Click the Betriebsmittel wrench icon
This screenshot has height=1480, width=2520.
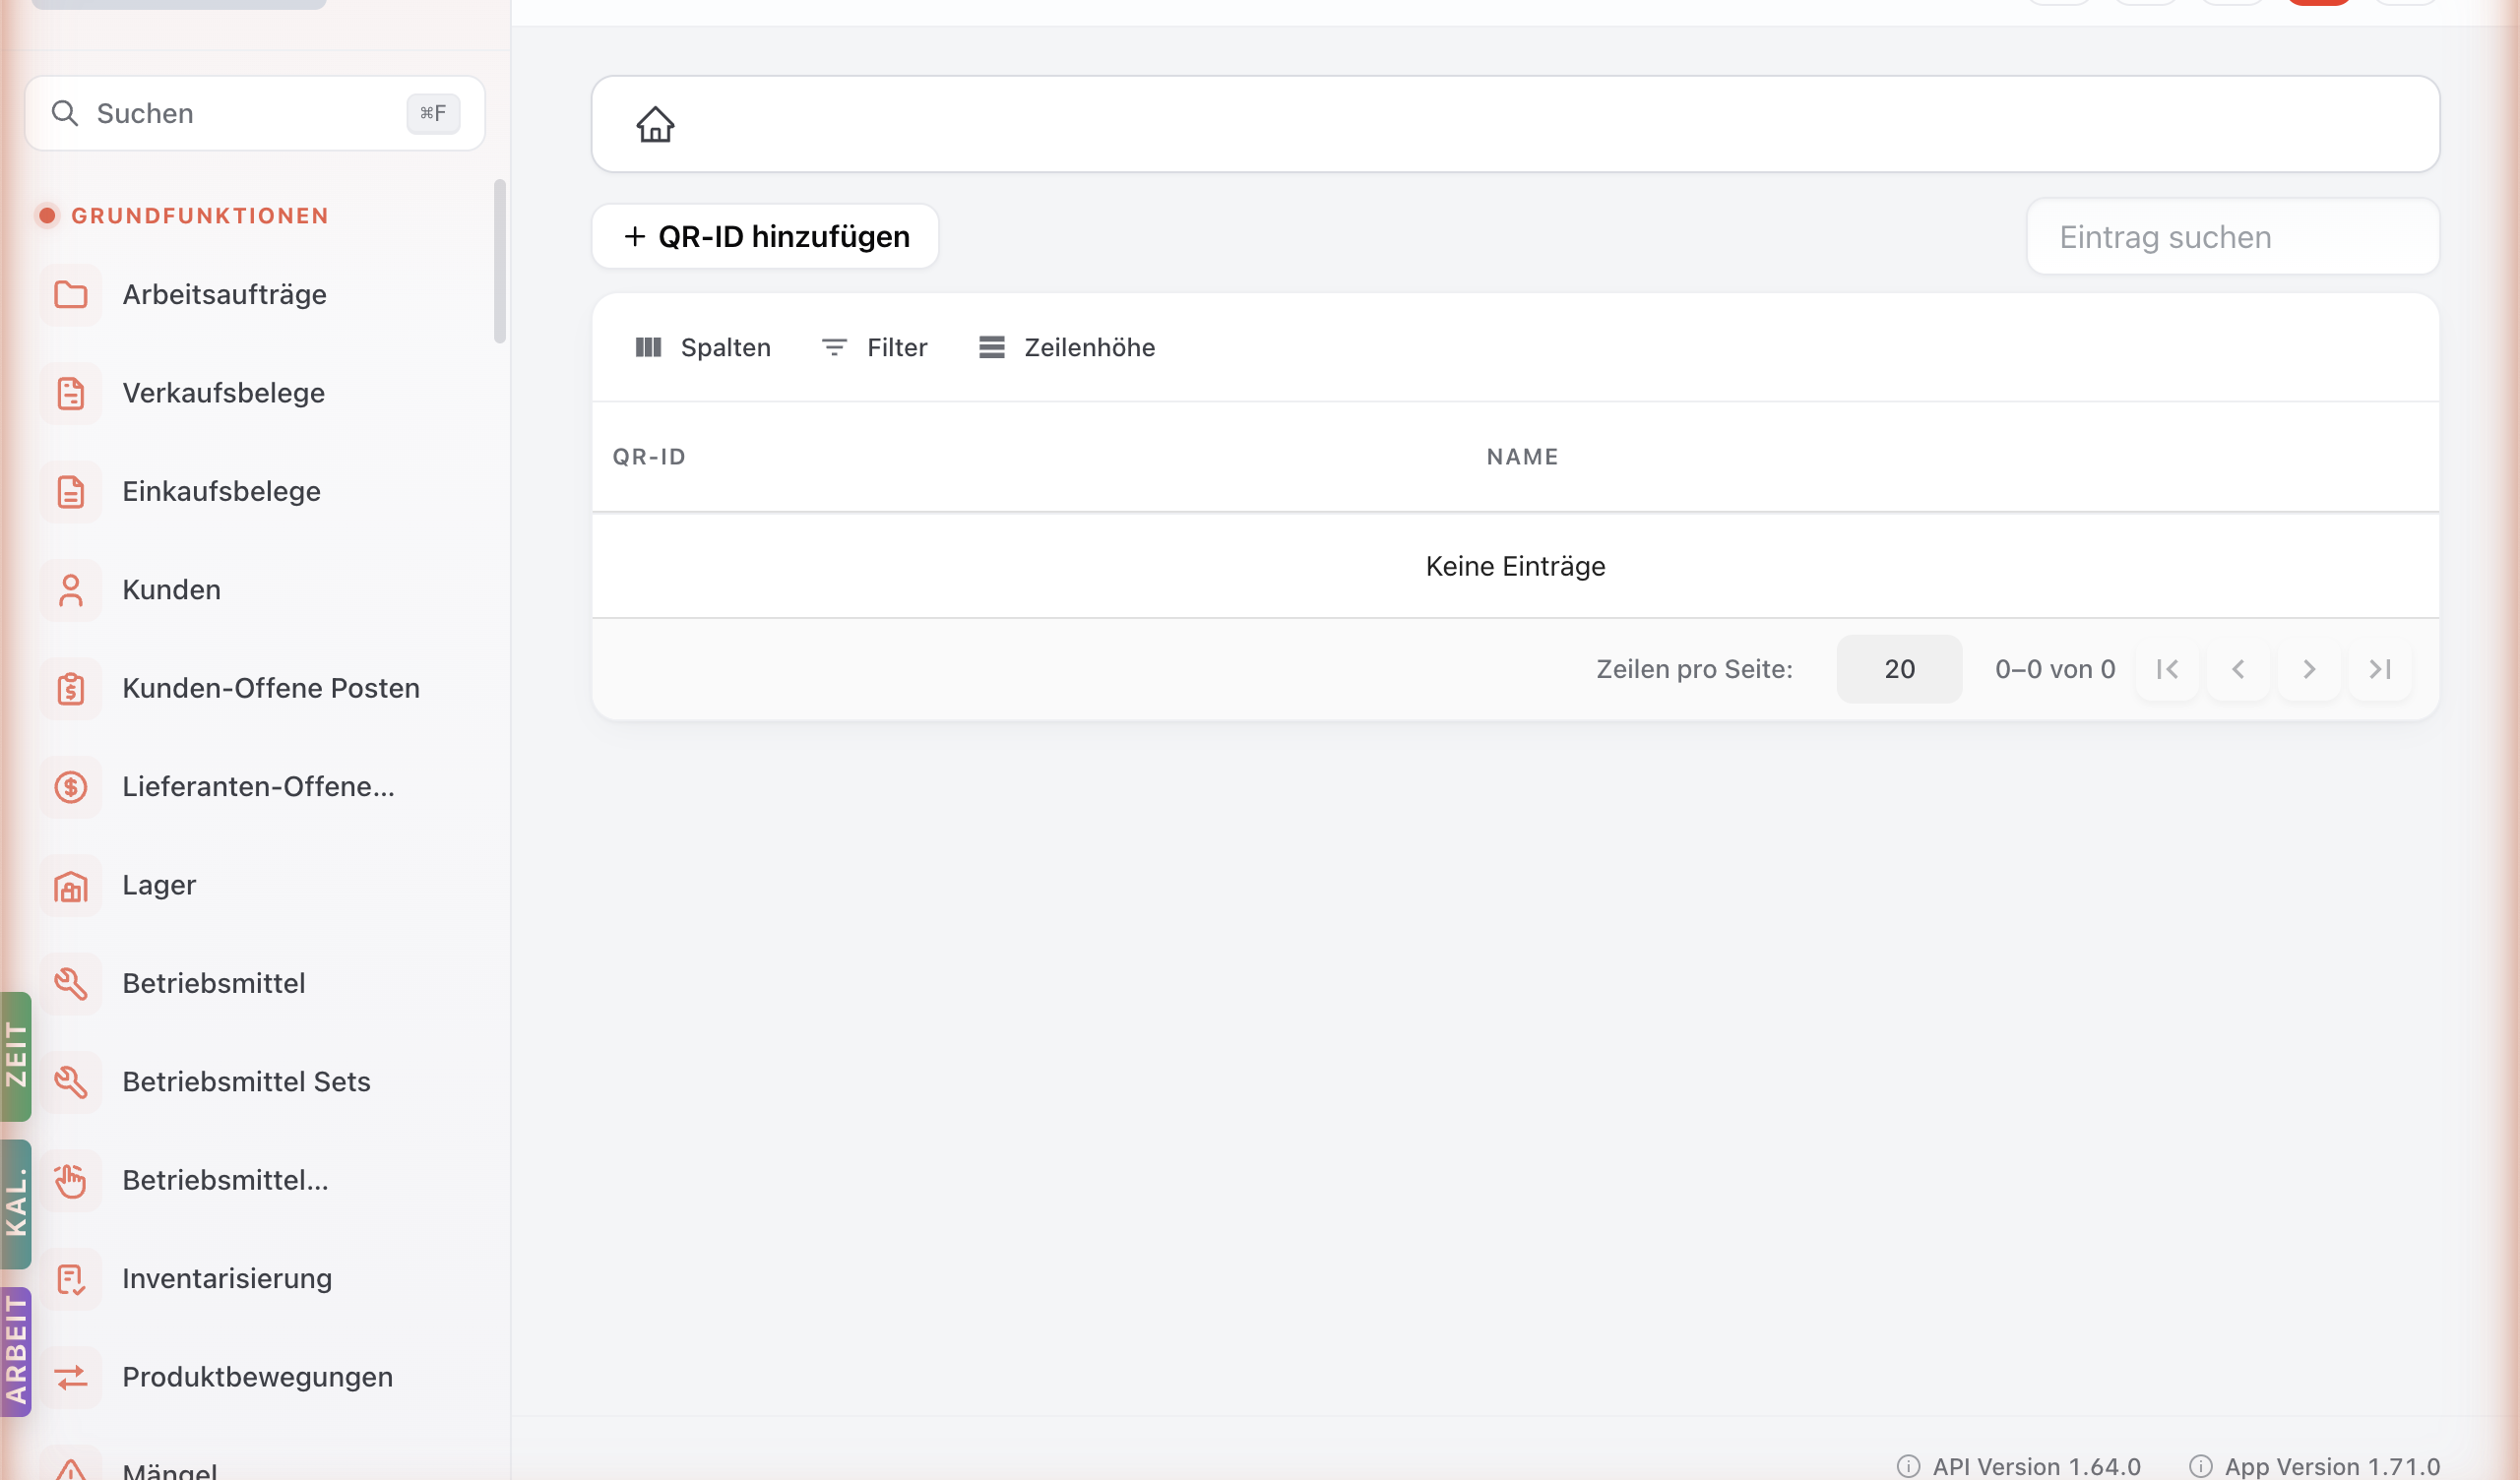coord(71,983)
